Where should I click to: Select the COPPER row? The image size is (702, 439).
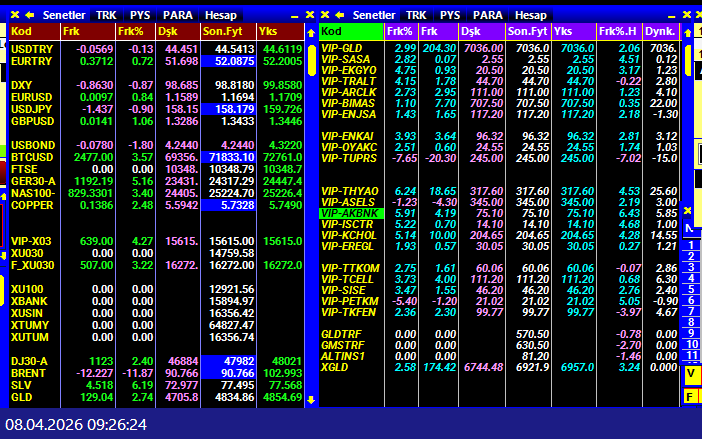point(157,205)
